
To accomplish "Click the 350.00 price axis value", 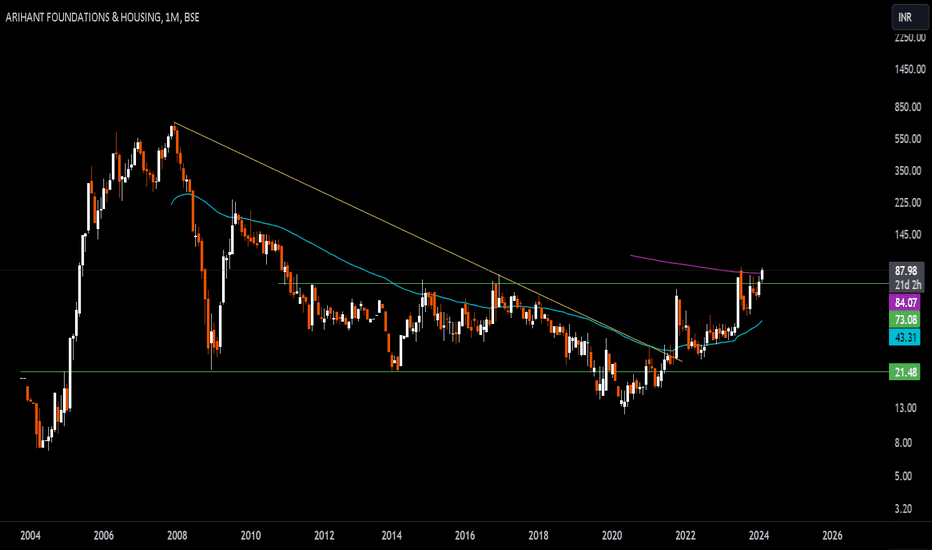I will [910, 171].
